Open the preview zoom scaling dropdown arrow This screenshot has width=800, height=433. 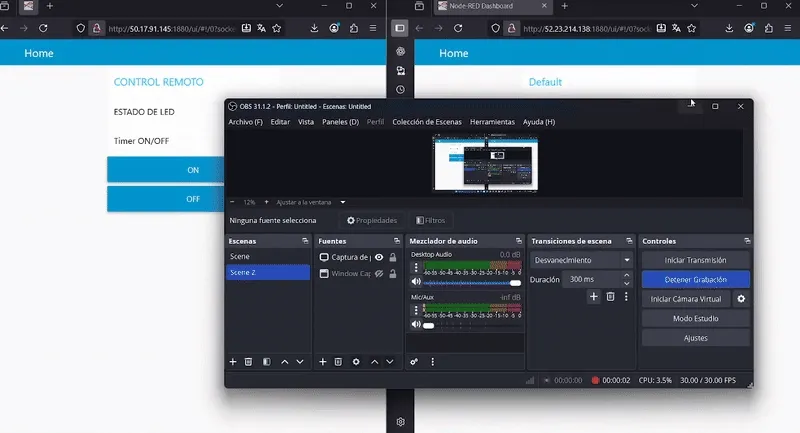click(342, 202)
